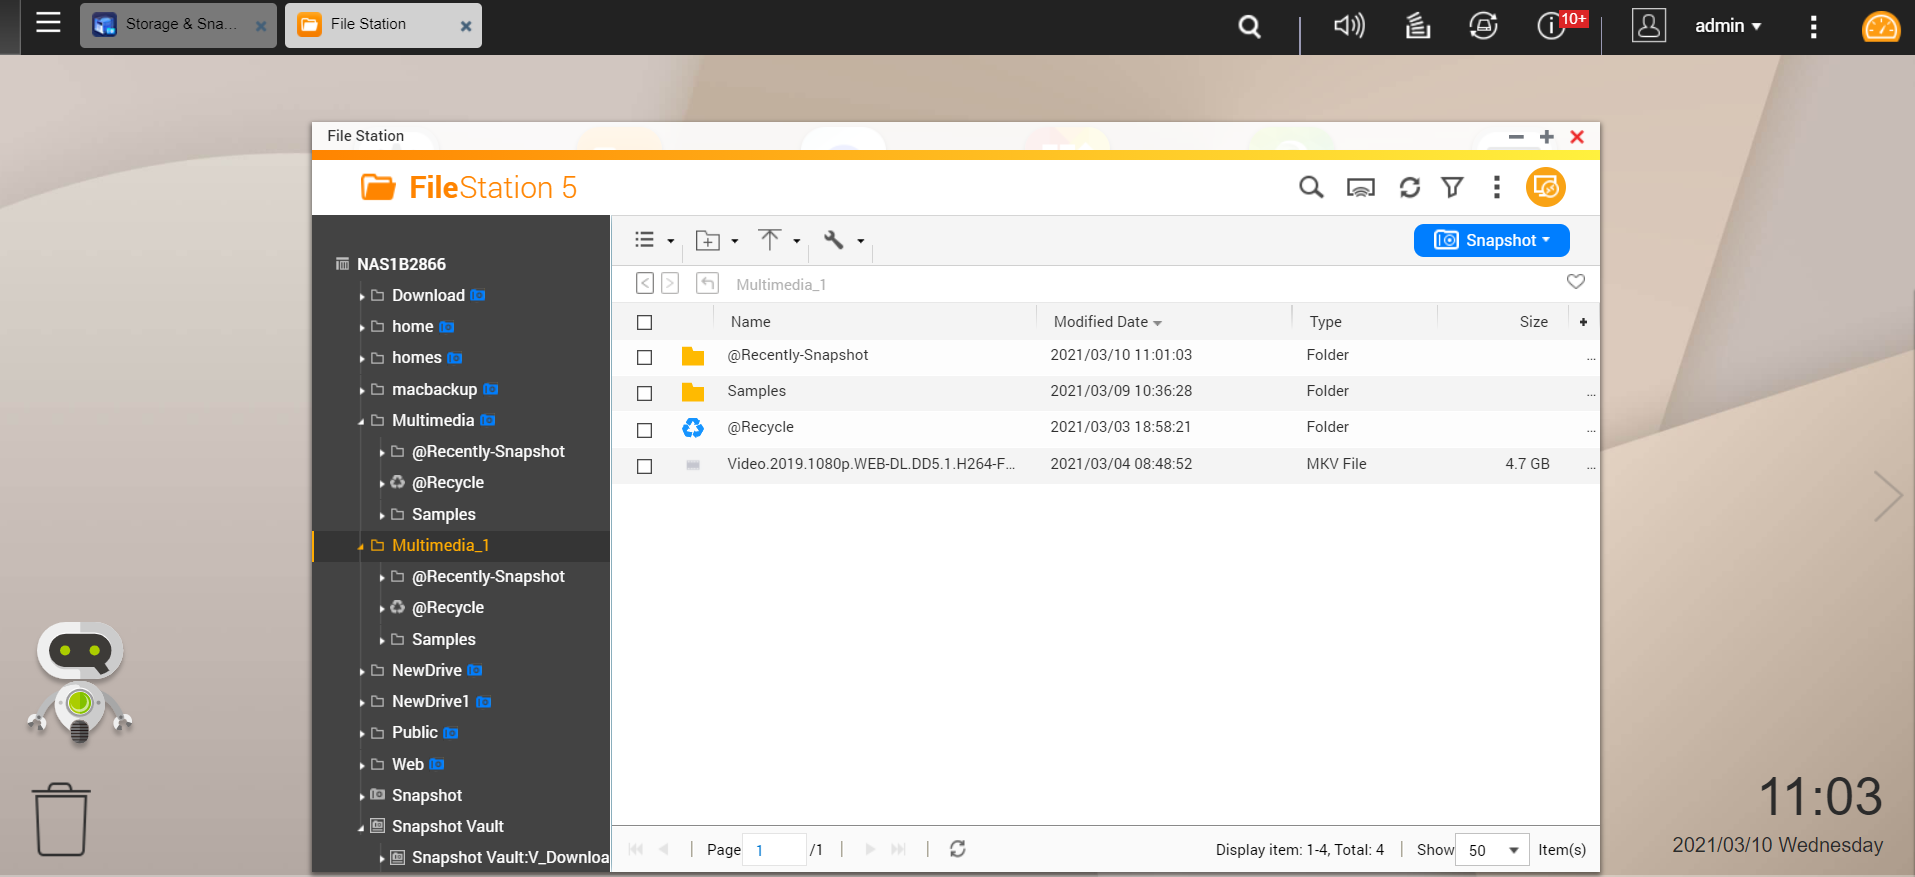Check the box beside the MKV video file
The width and height of the screenshot is (1915, 877).
pos(645,466)
